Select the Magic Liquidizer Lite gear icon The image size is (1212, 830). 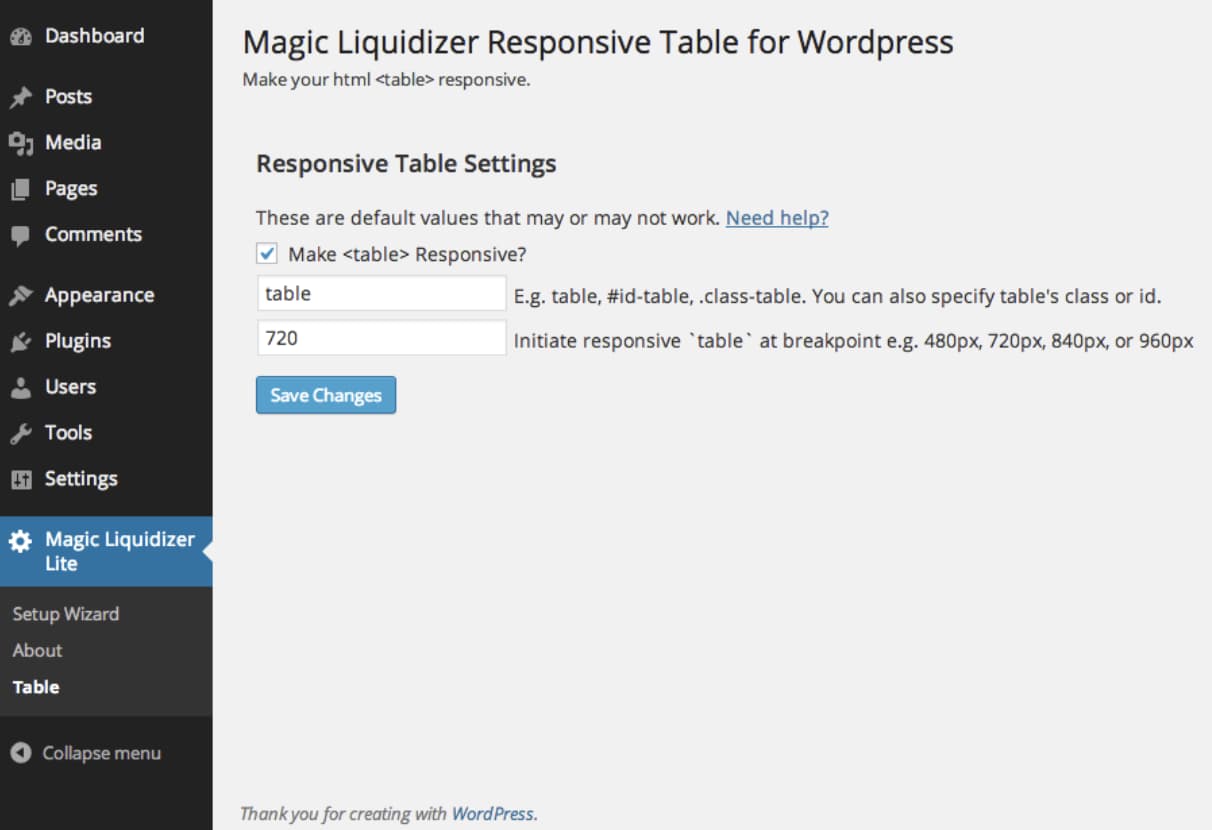[22, 539]
